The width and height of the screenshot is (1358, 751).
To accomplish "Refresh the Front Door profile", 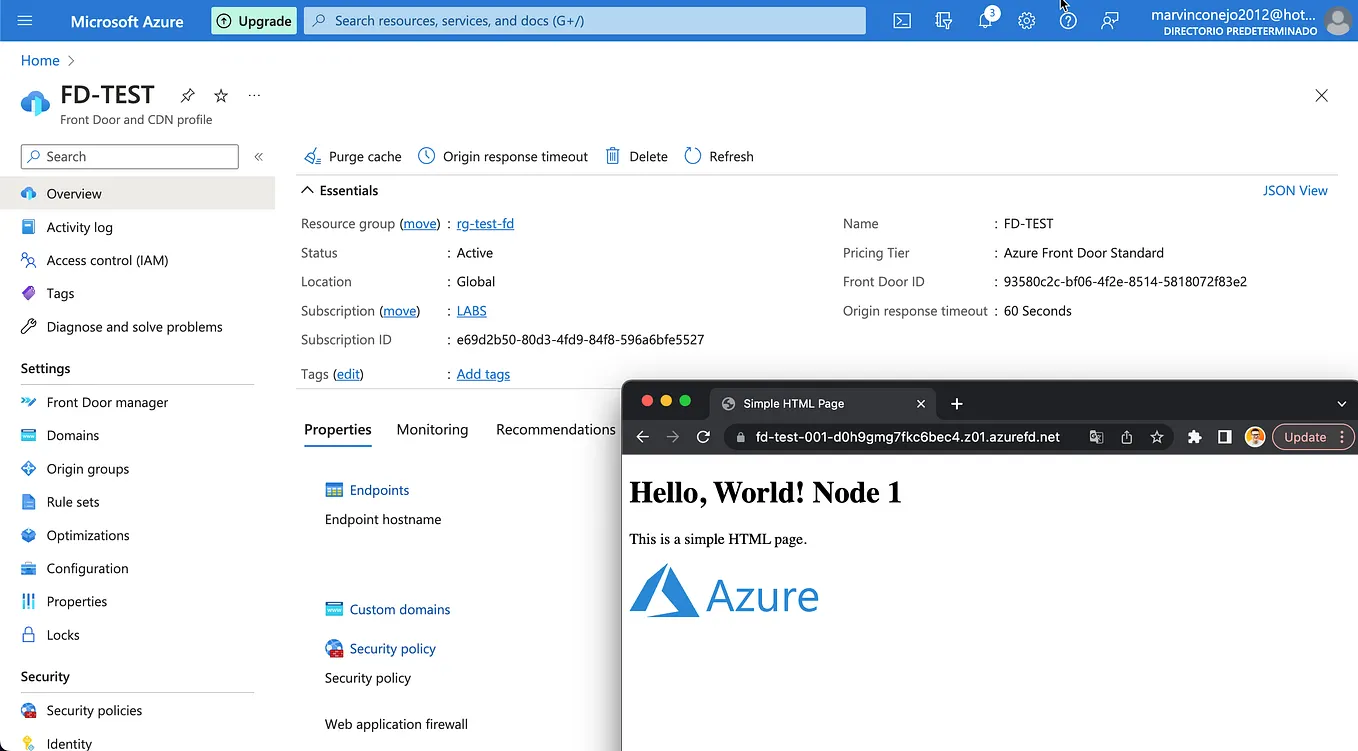I will (x=719, y=156).
